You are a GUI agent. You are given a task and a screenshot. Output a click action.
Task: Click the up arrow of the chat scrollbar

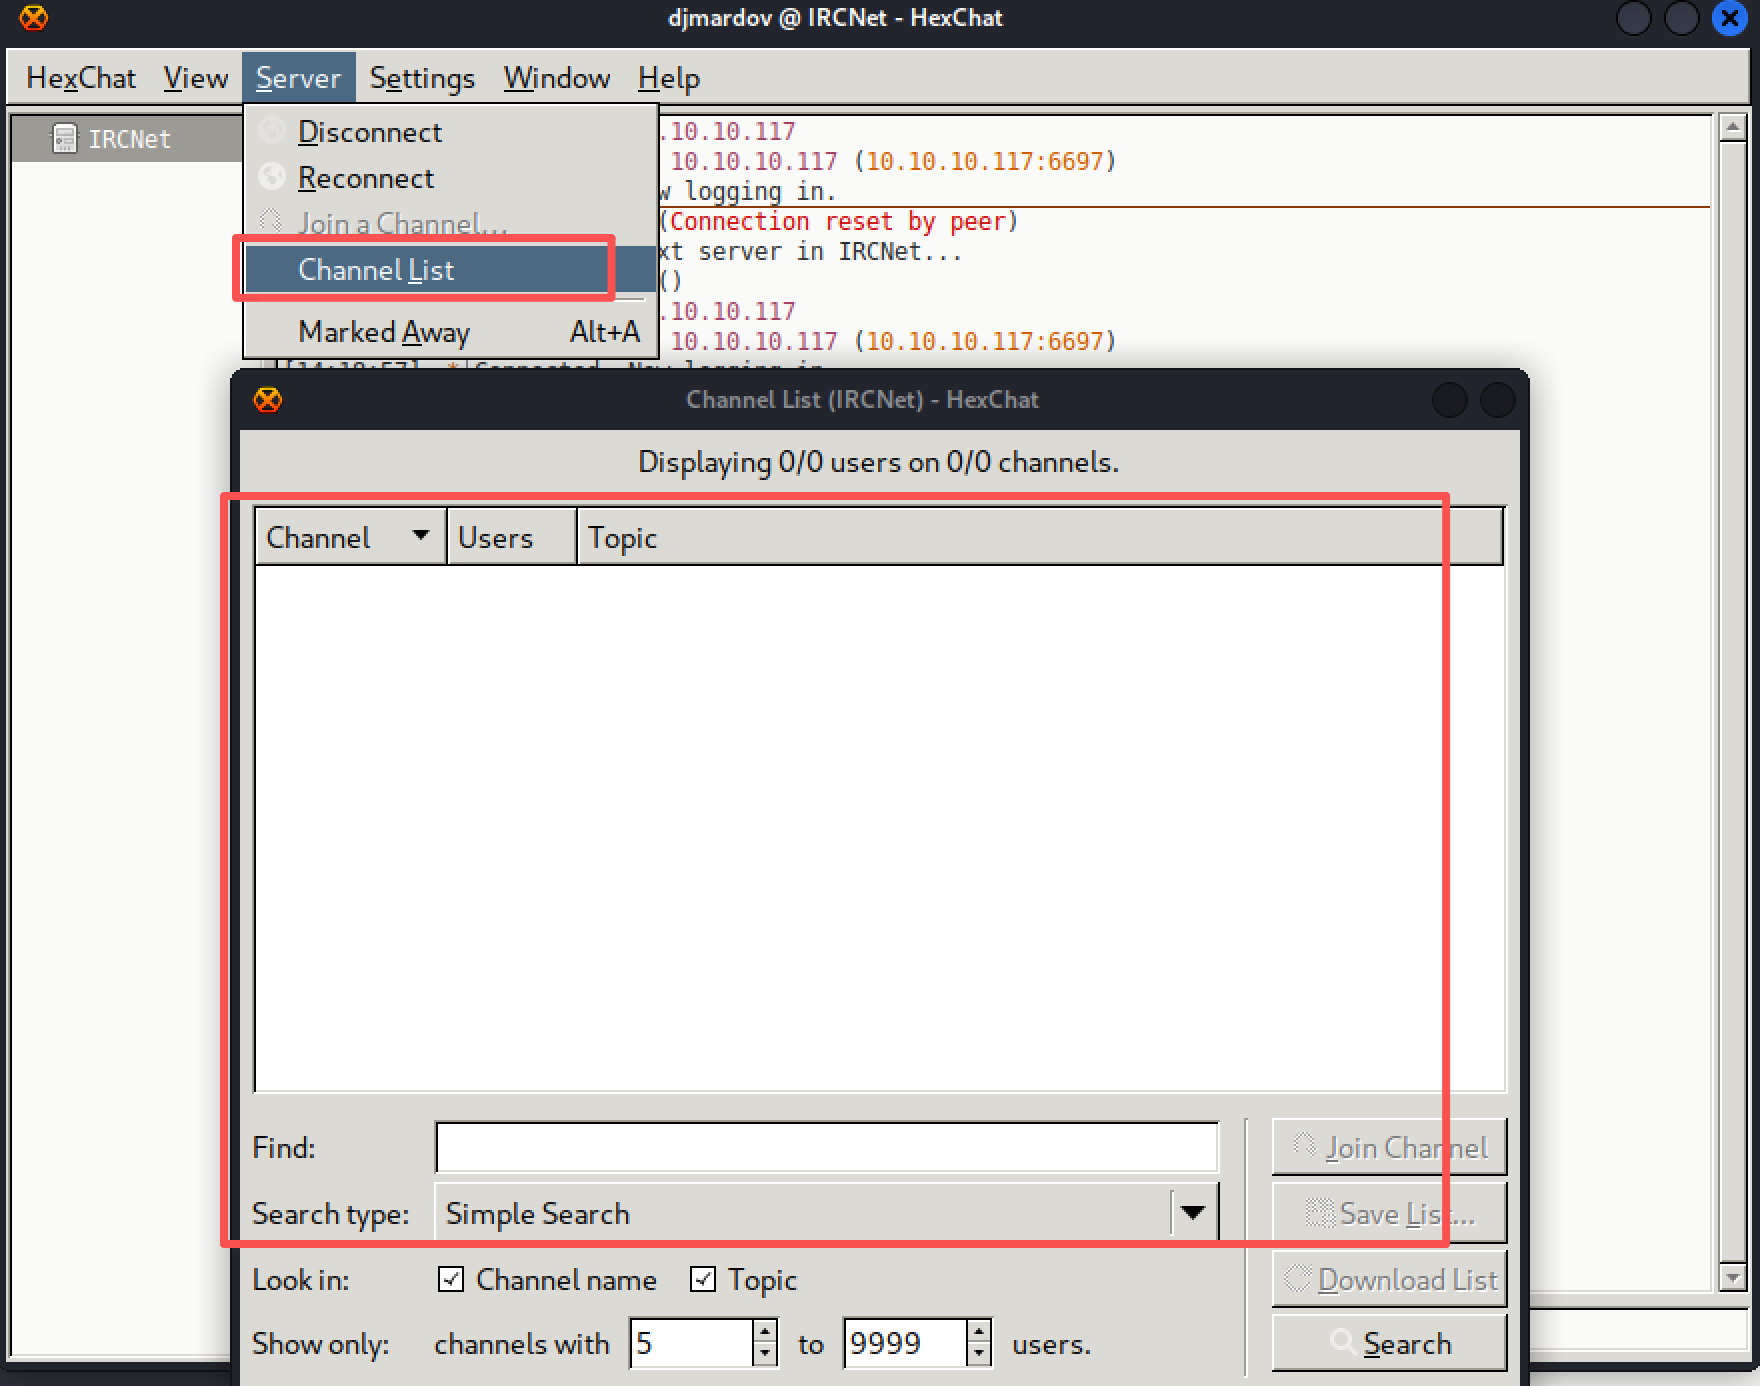pos(1732,128)
